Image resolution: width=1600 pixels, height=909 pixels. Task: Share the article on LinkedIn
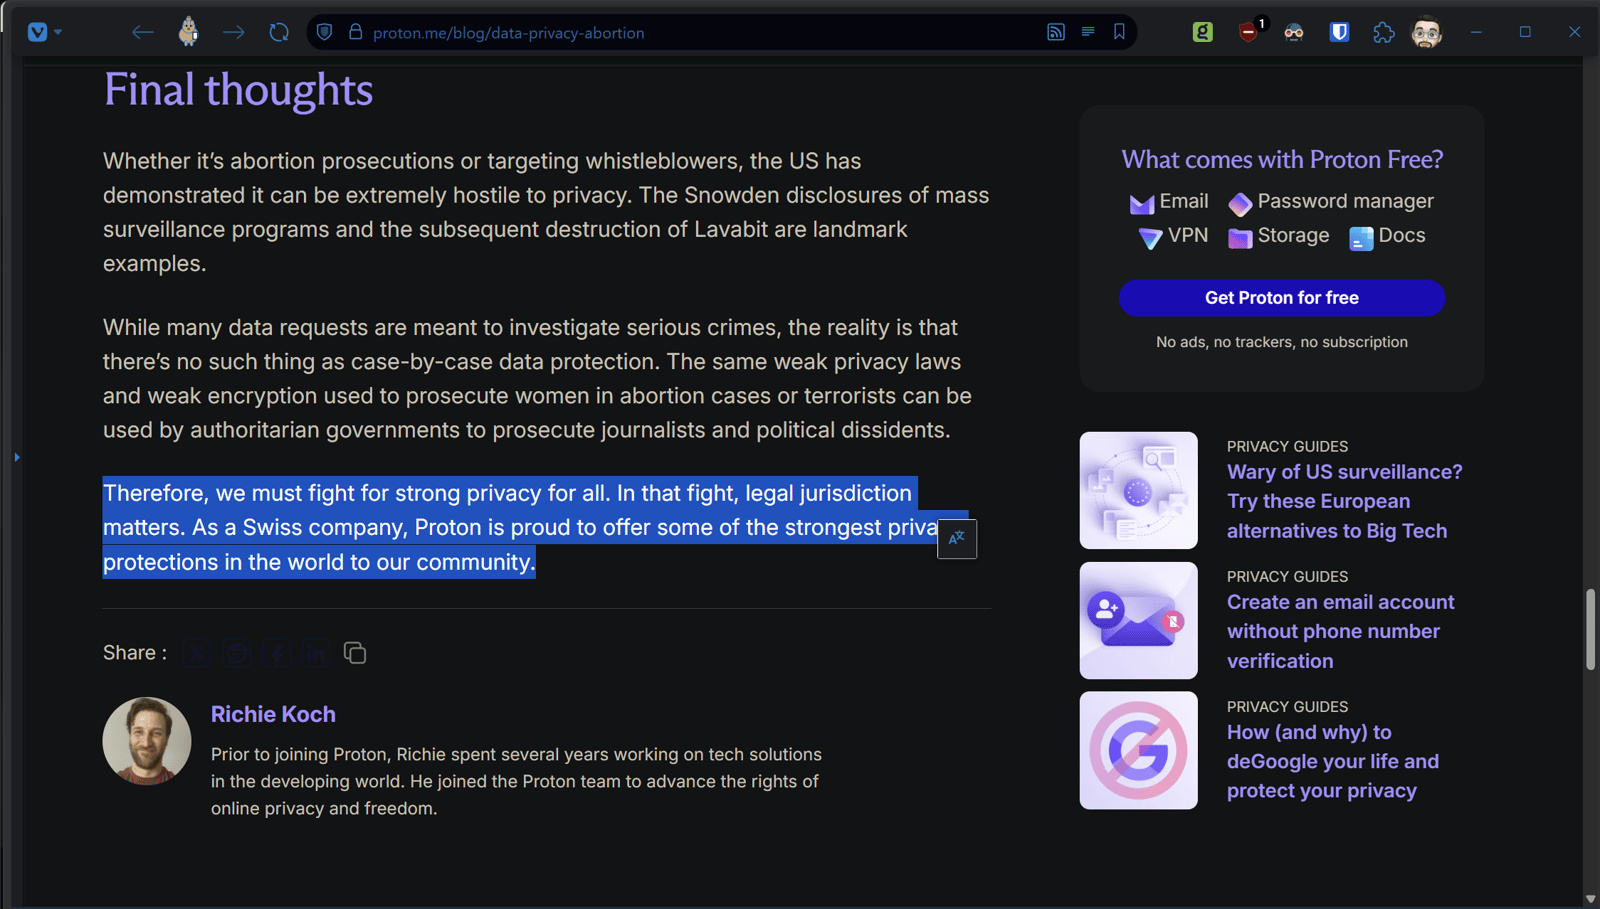pos(315,653)
